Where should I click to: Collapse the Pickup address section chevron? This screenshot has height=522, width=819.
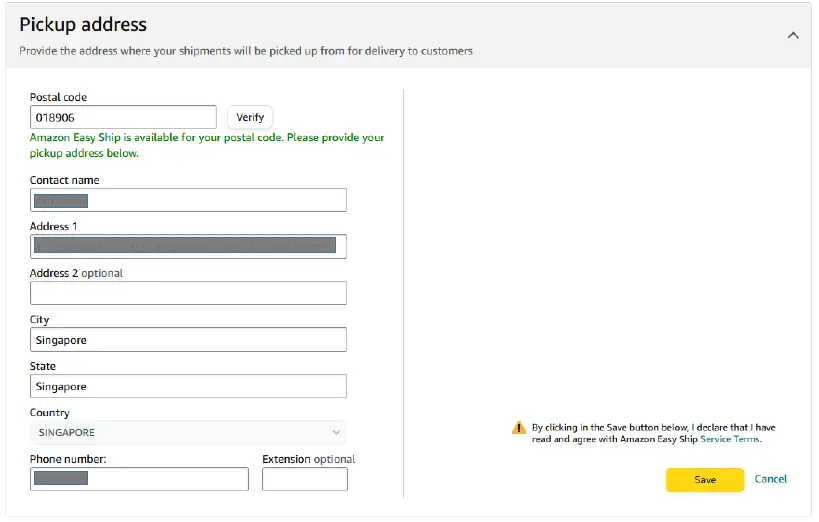793,35
